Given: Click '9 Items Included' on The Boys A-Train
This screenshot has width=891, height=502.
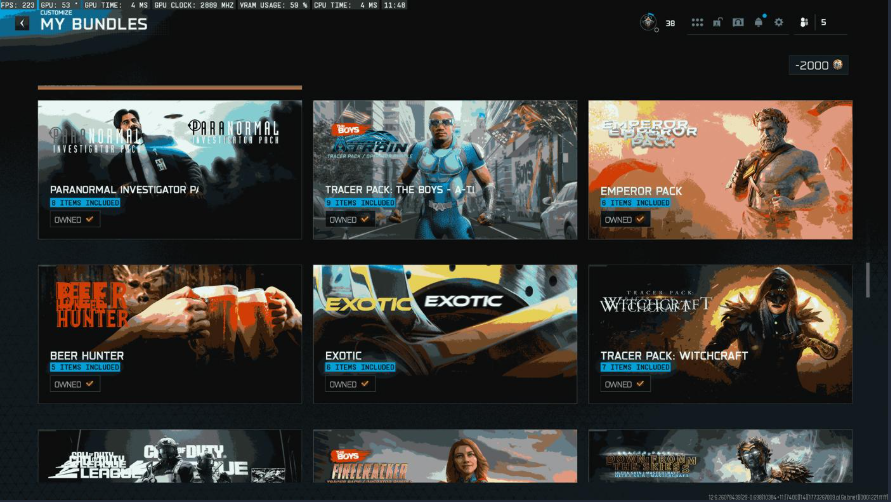Looking at the screenshot, I should (x=360, y=202).
